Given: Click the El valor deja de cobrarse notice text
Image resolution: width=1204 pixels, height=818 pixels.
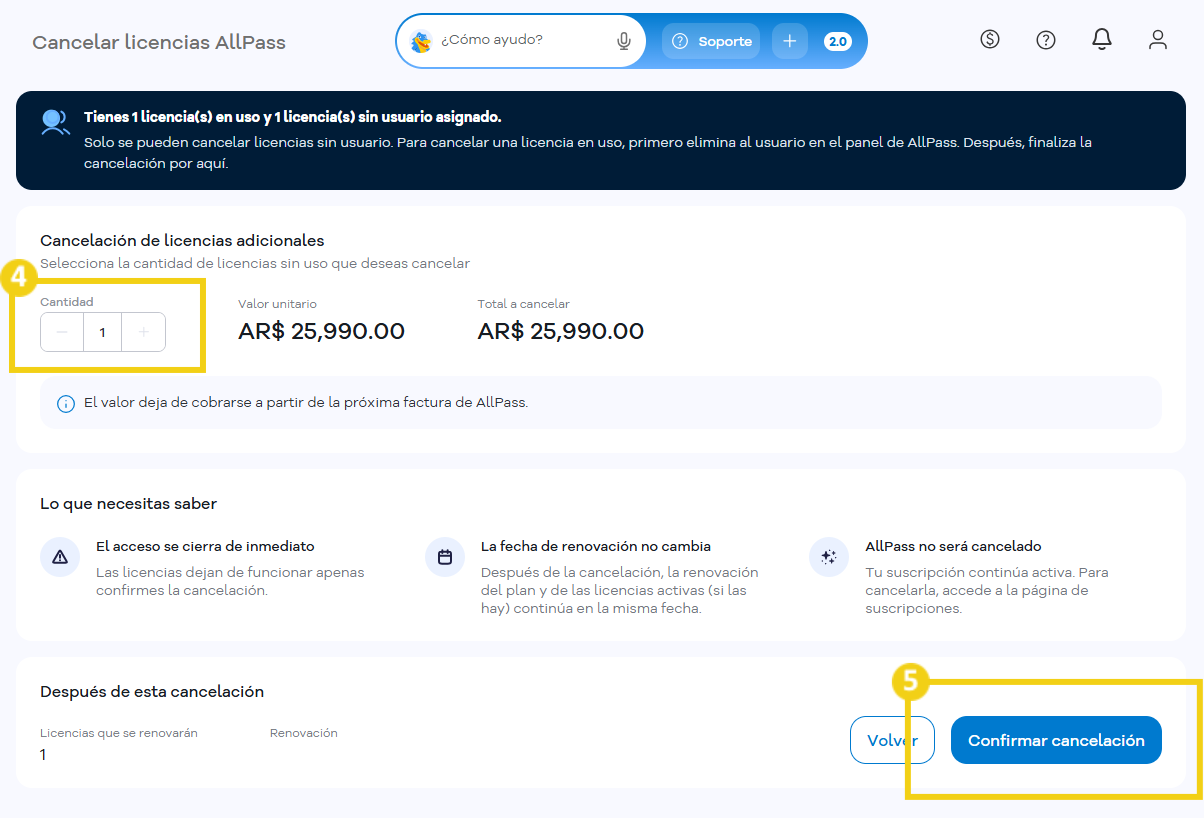Looking at the screenshot, I should tap(305, 403).
